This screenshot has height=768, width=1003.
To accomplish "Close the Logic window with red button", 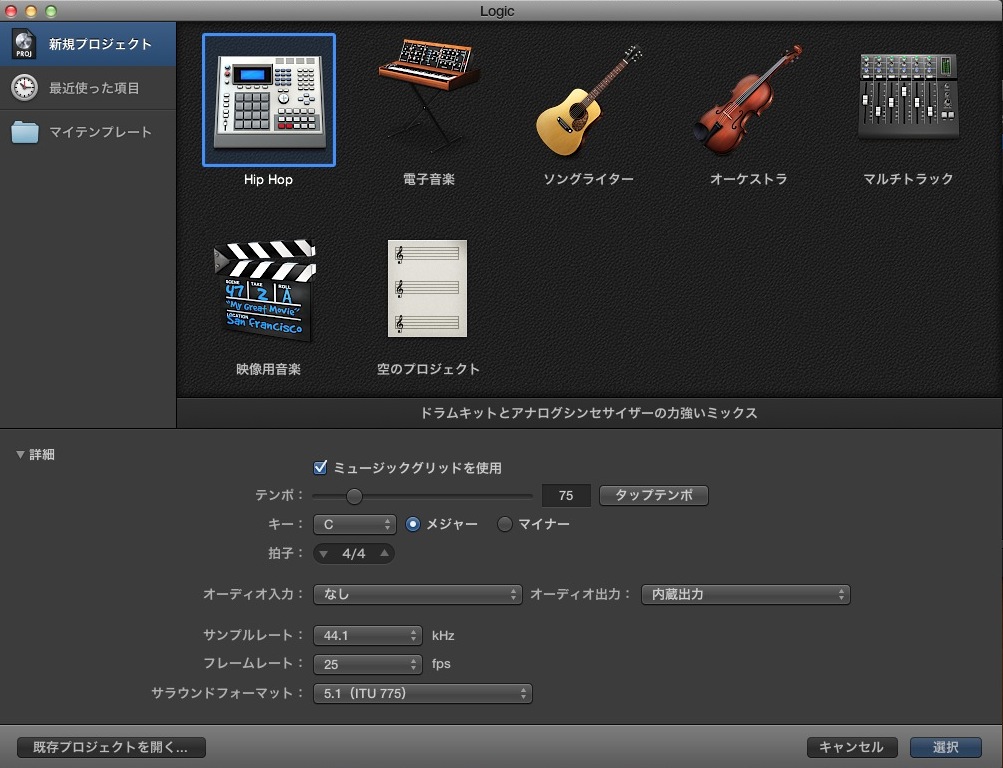I will click(11, 11).
